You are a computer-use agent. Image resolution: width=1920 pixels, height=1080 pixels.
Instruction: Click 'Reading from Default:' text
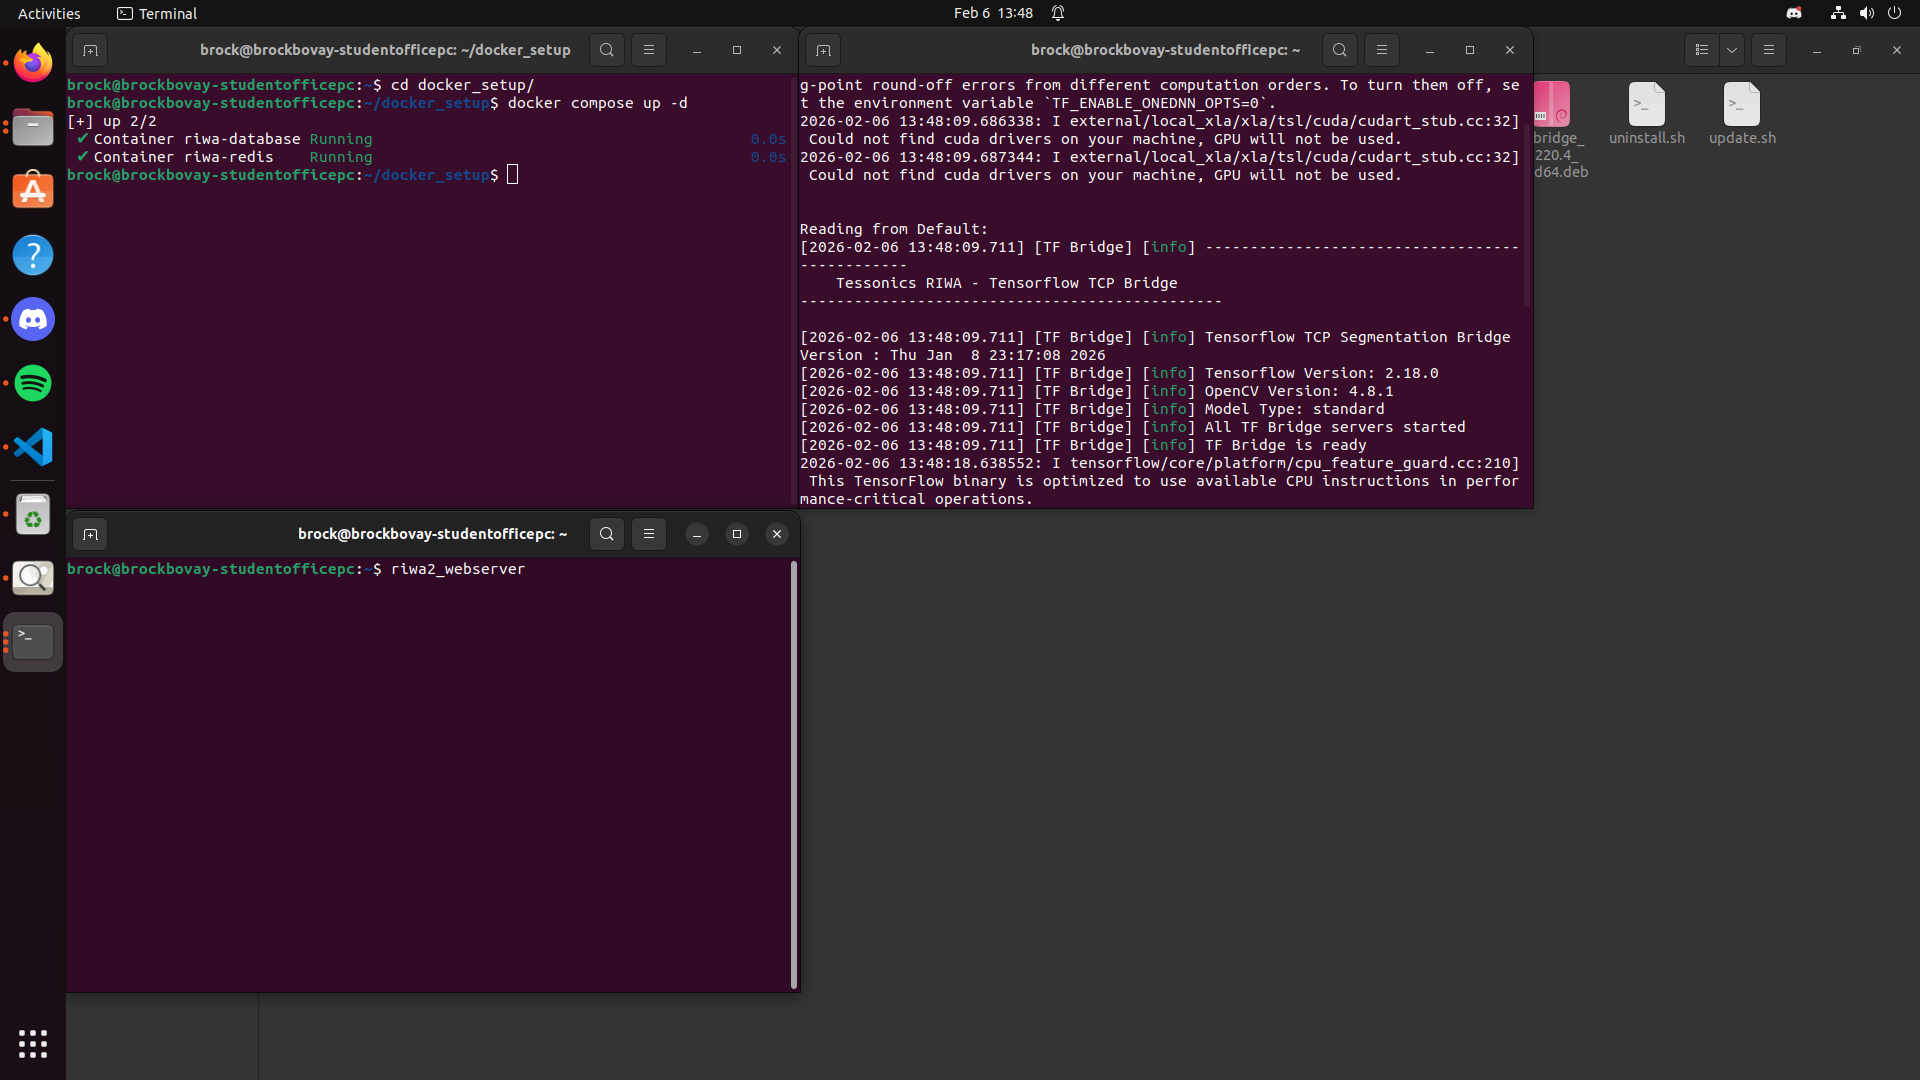coord(894,229)
